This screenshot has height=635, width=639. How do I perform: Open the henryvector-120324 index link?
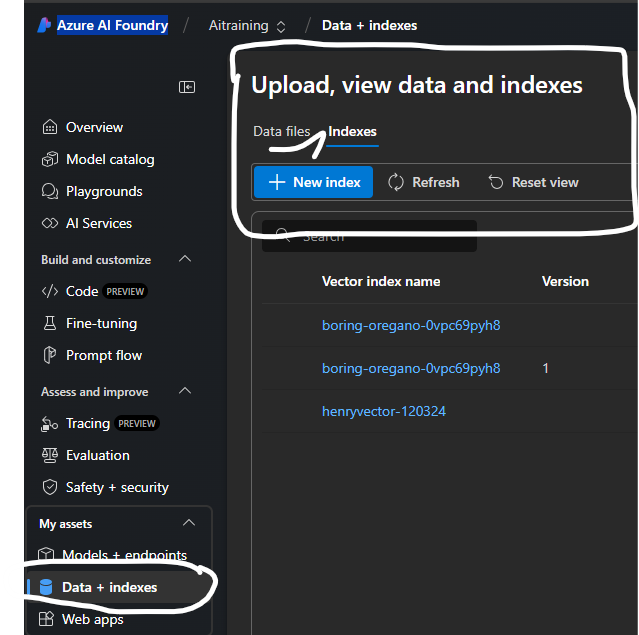point(383,411)
